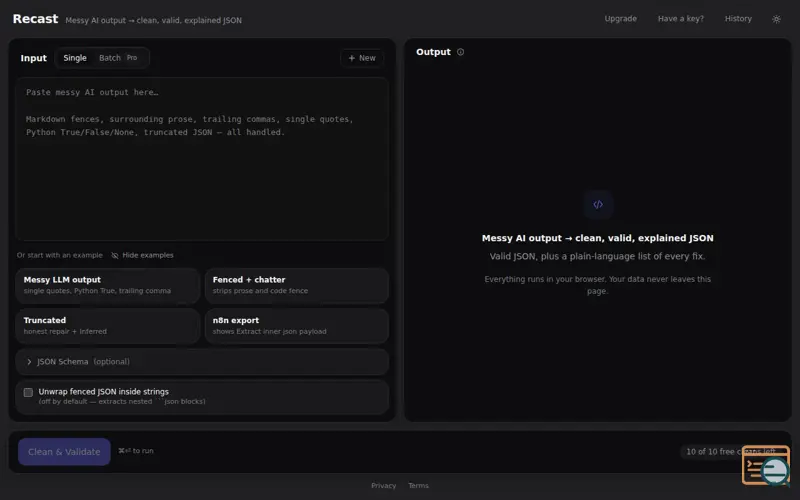Switch to Batch Pro mode
800x500 pixels.
point(118,58)
